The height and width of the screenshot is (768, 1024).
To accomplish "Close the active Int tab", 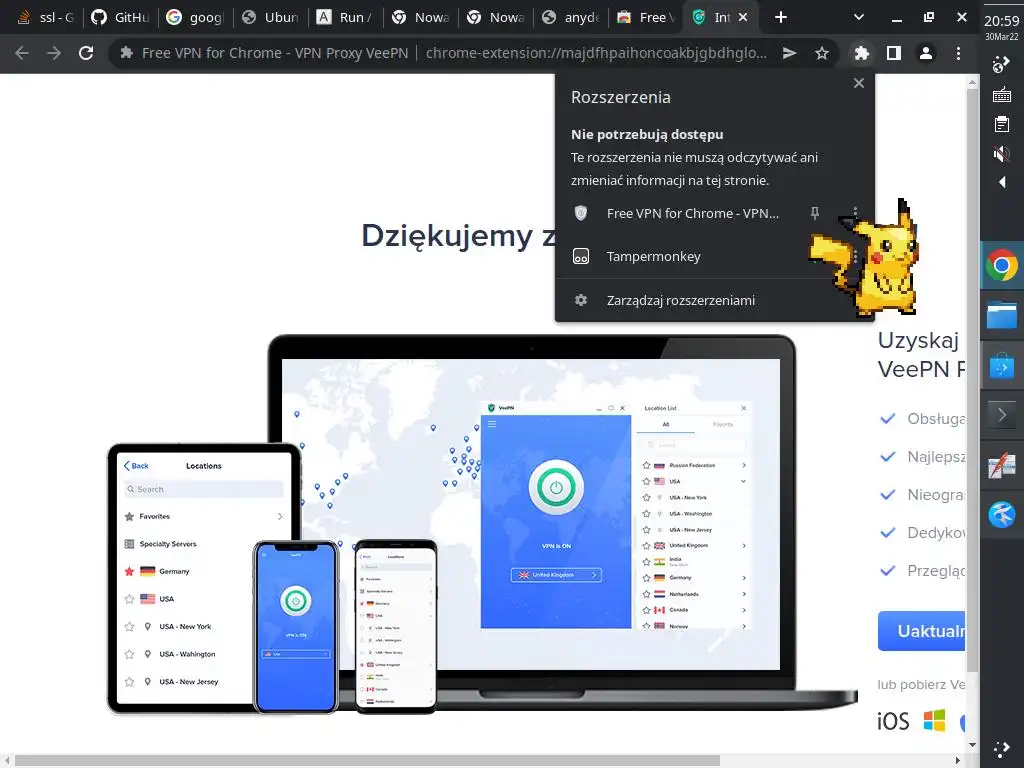I will click(743, 18).
